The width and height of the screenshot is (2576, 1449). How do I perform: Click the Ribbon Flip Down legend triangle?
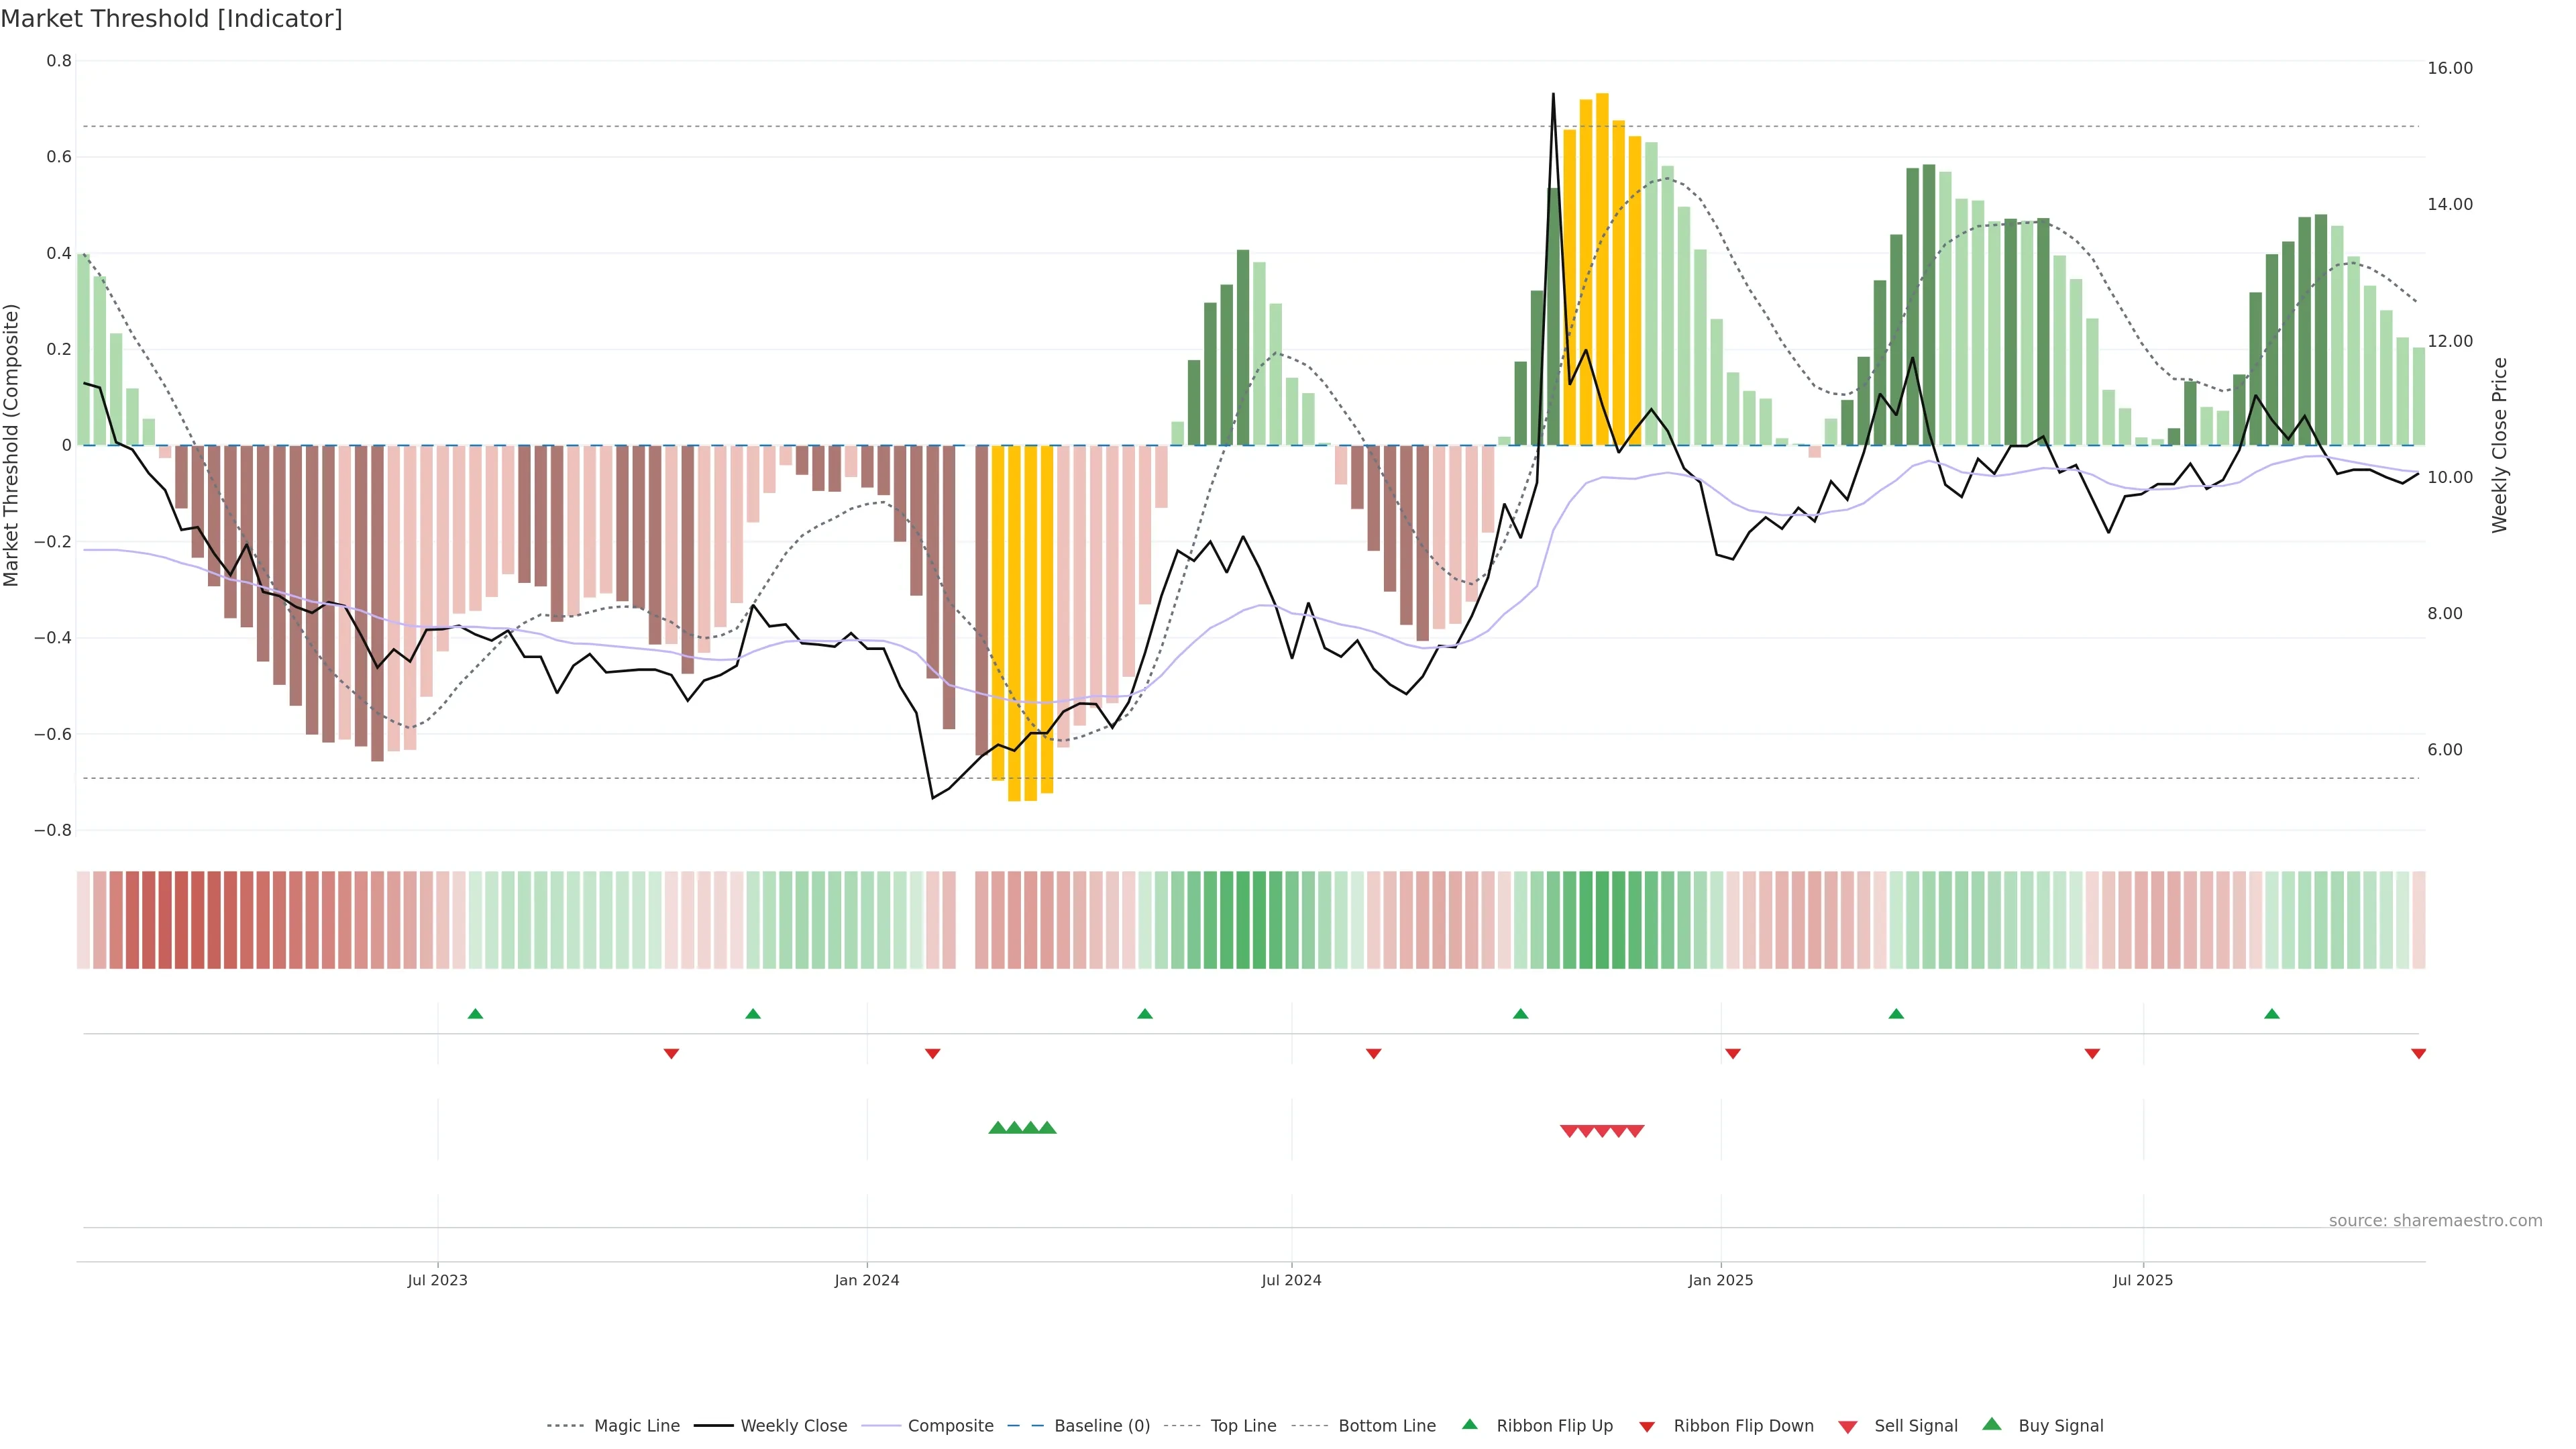(1647, 1427)
